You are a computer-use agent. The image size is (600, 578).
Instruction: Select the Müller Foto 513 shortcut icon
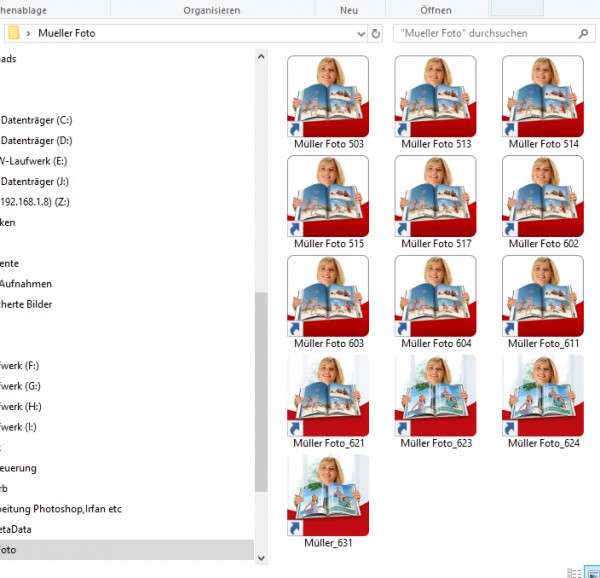coord(435,96)
